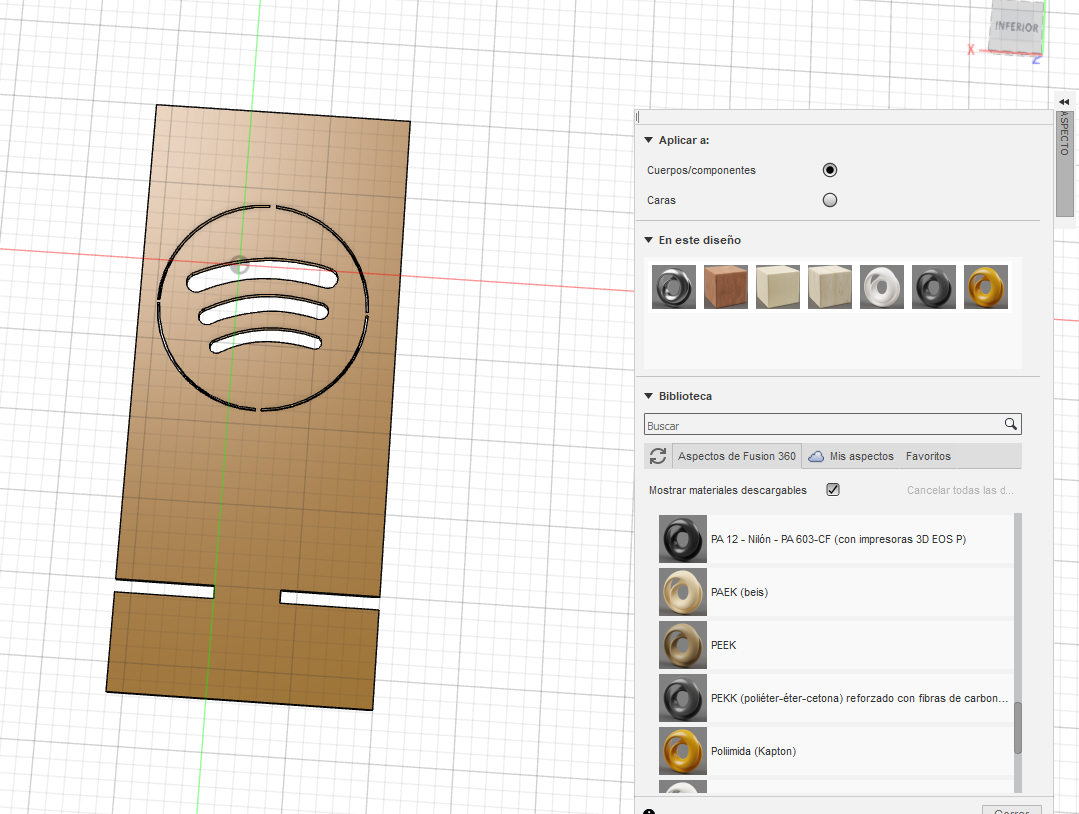Select the PEEK material thumbnail

click(x=683, y=645)
